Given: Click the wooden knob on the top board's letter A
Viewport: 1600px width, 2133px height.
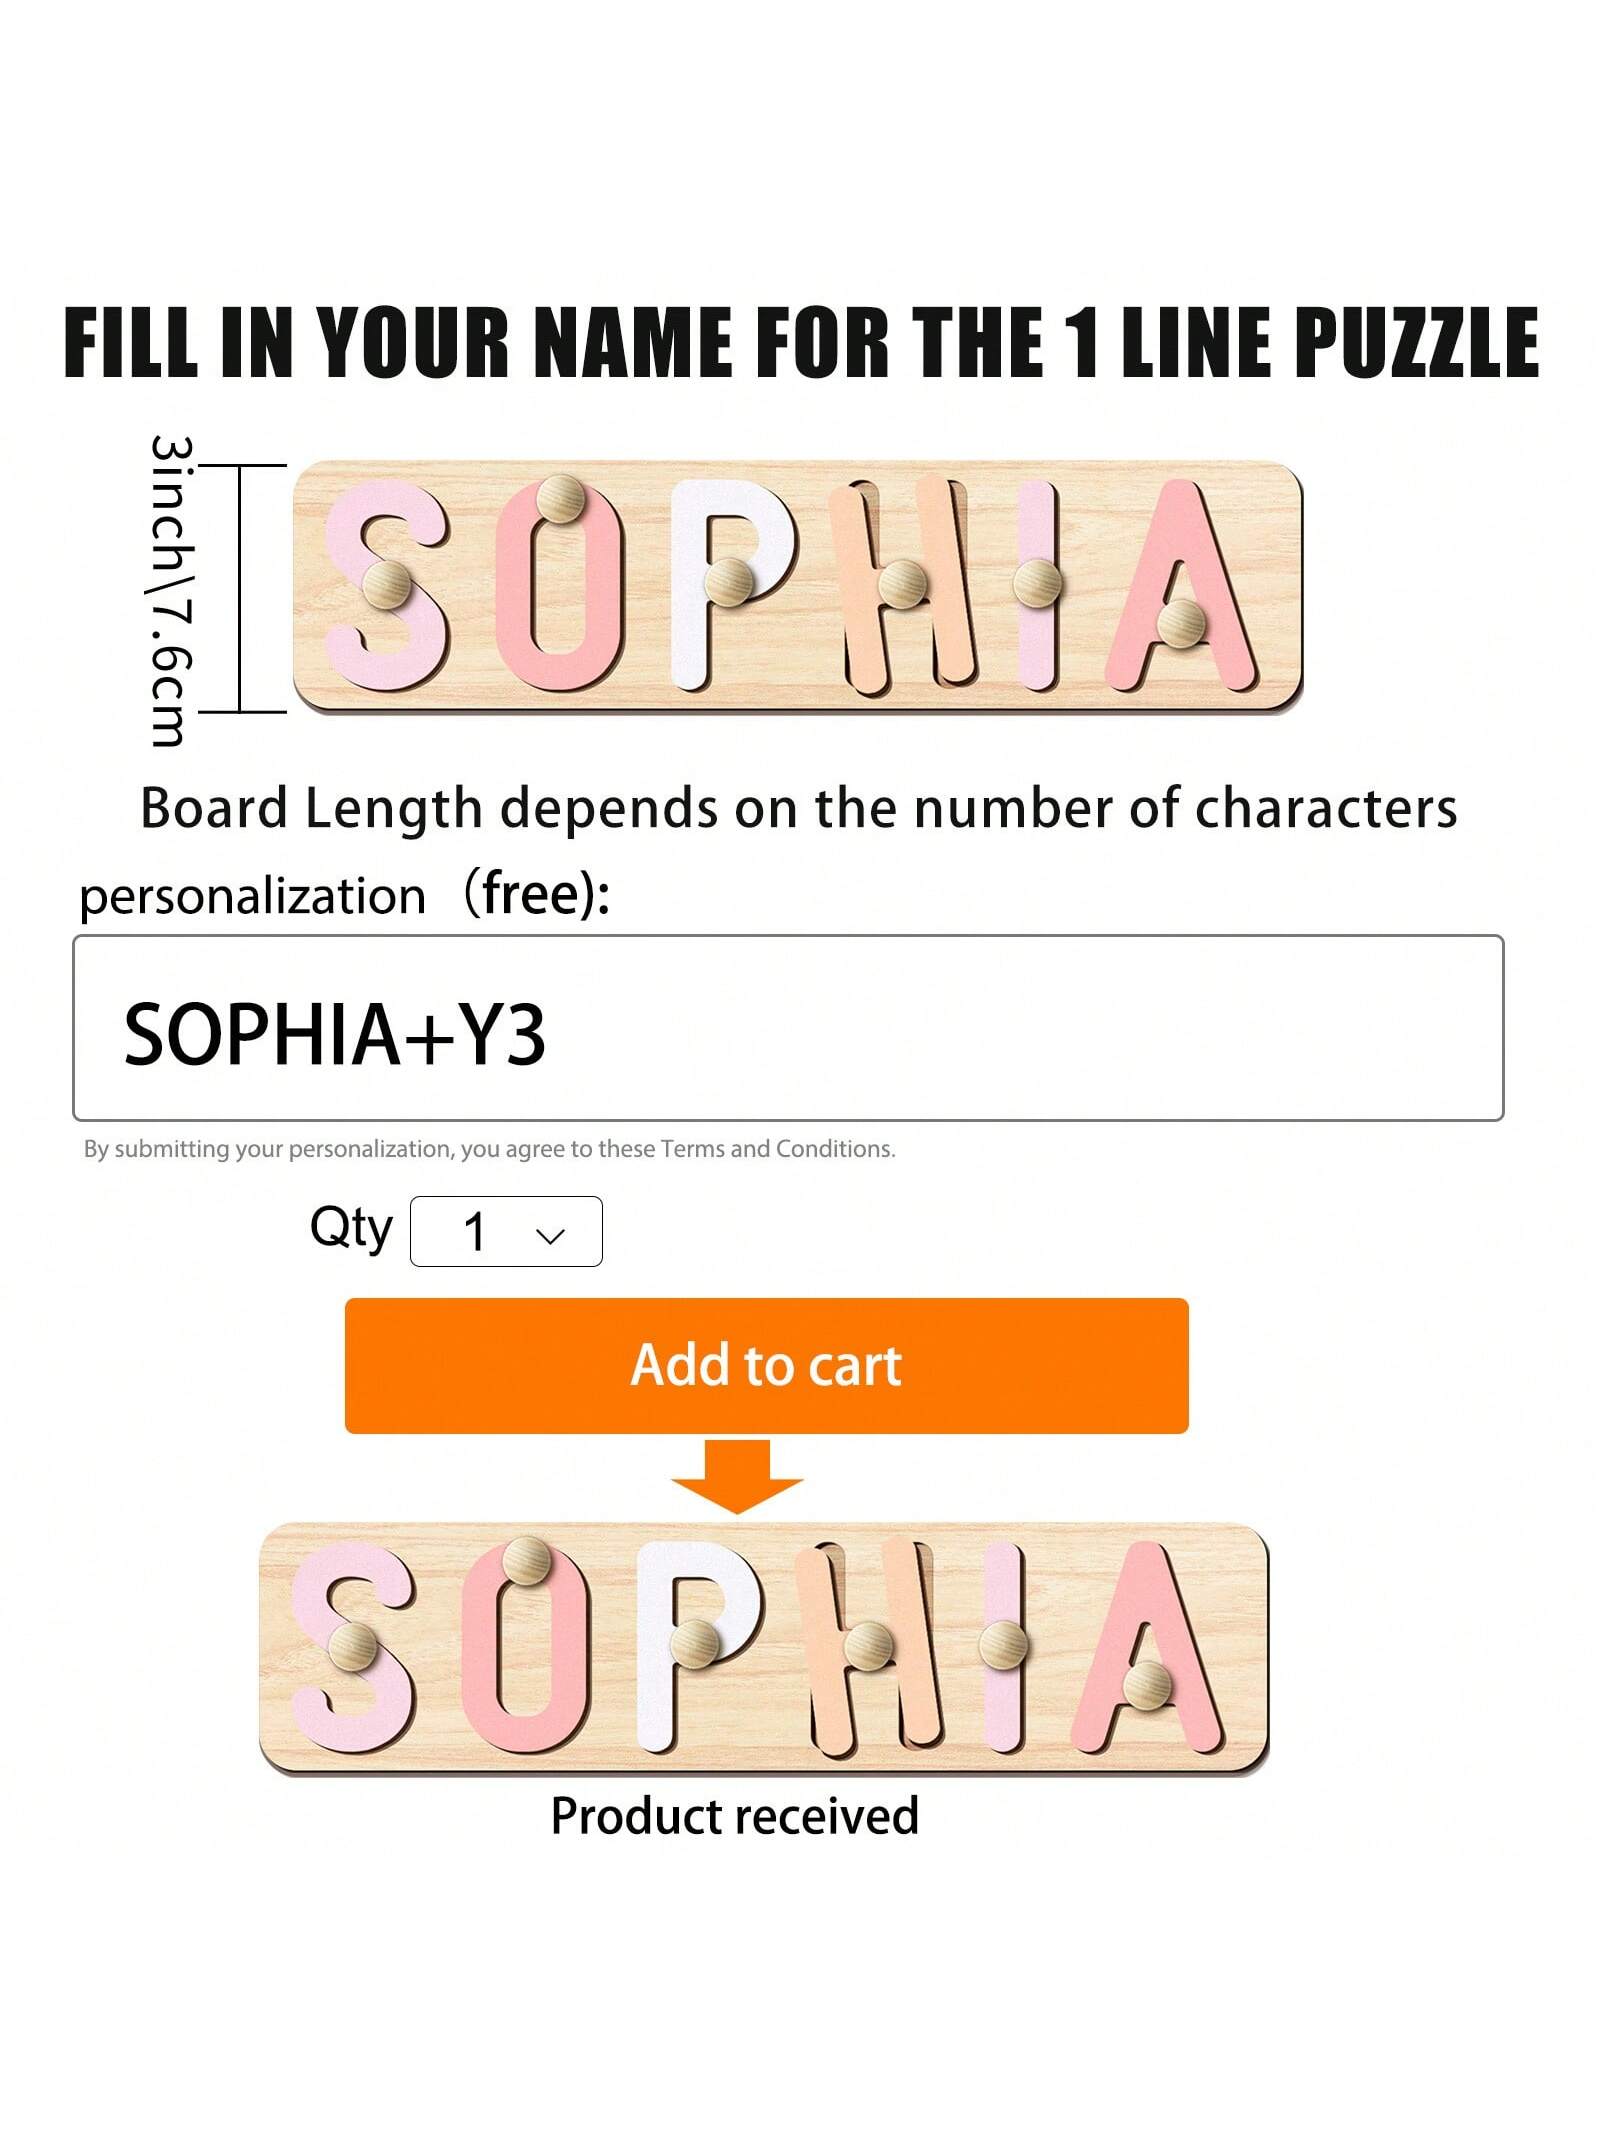Looking at the screenshot, I should point(1182,624).
